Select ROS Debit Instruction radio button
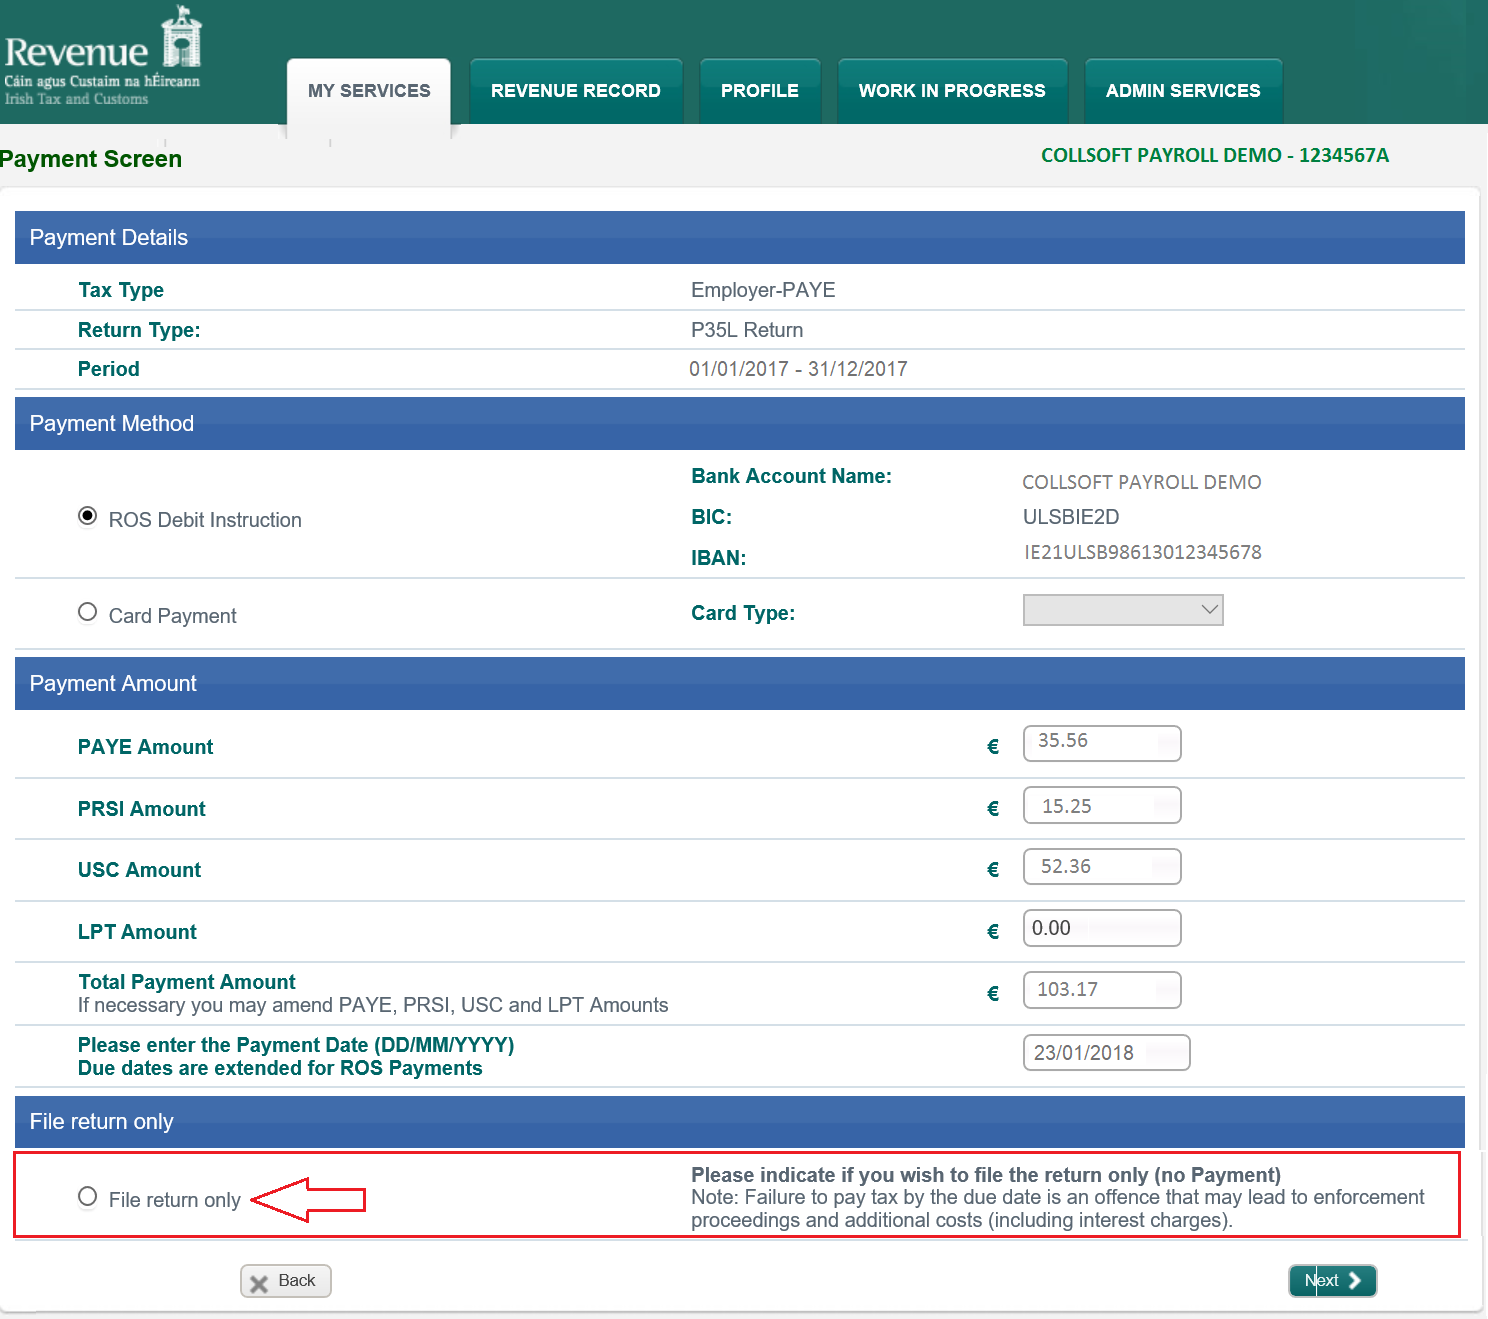The image size is (1488, 1319). click(88, 516)
